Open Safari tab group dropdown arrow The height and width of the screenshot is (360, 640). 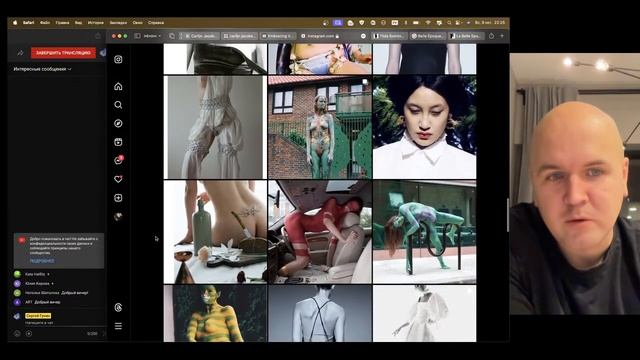(159, 36)
